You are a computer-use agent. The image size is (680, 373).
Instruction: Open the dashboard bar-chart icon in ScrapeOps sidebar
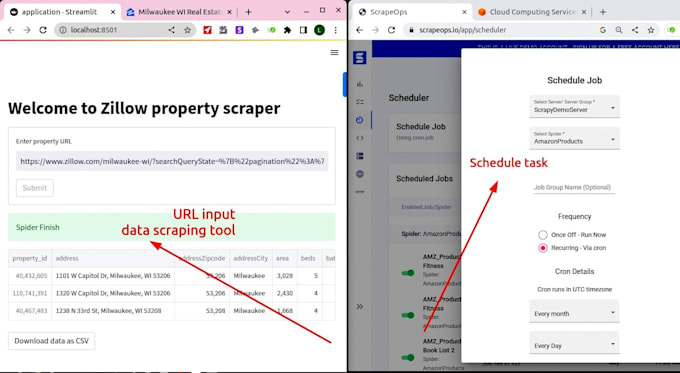tap(360, 84)
